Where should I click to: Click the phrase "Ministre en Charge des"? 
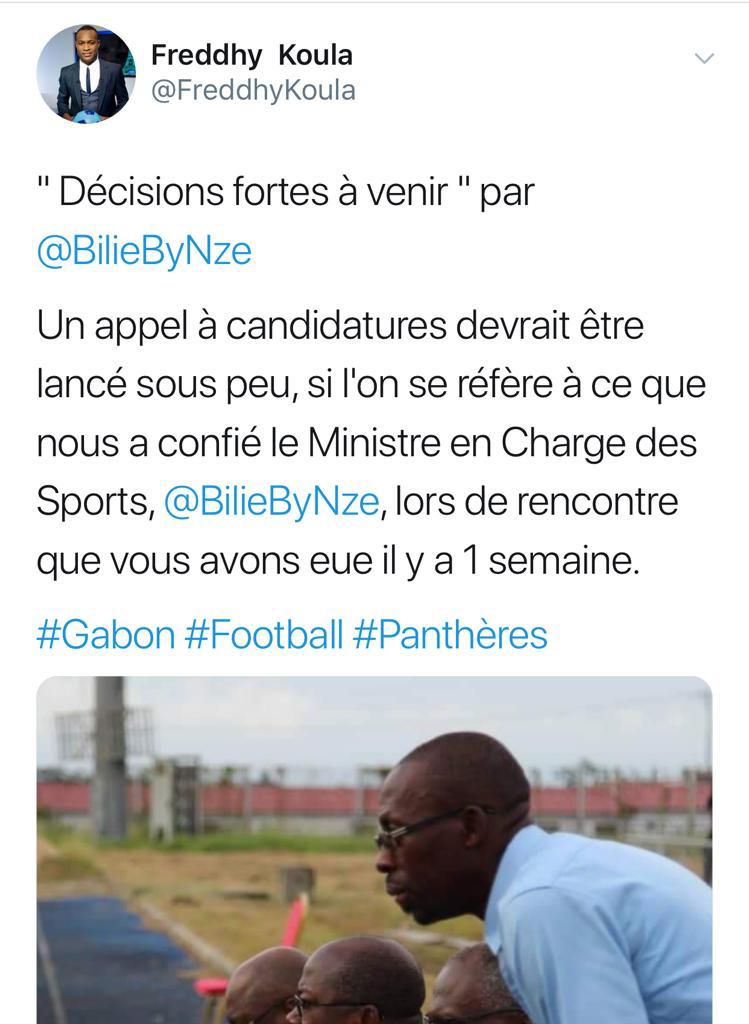pos(502,443)
